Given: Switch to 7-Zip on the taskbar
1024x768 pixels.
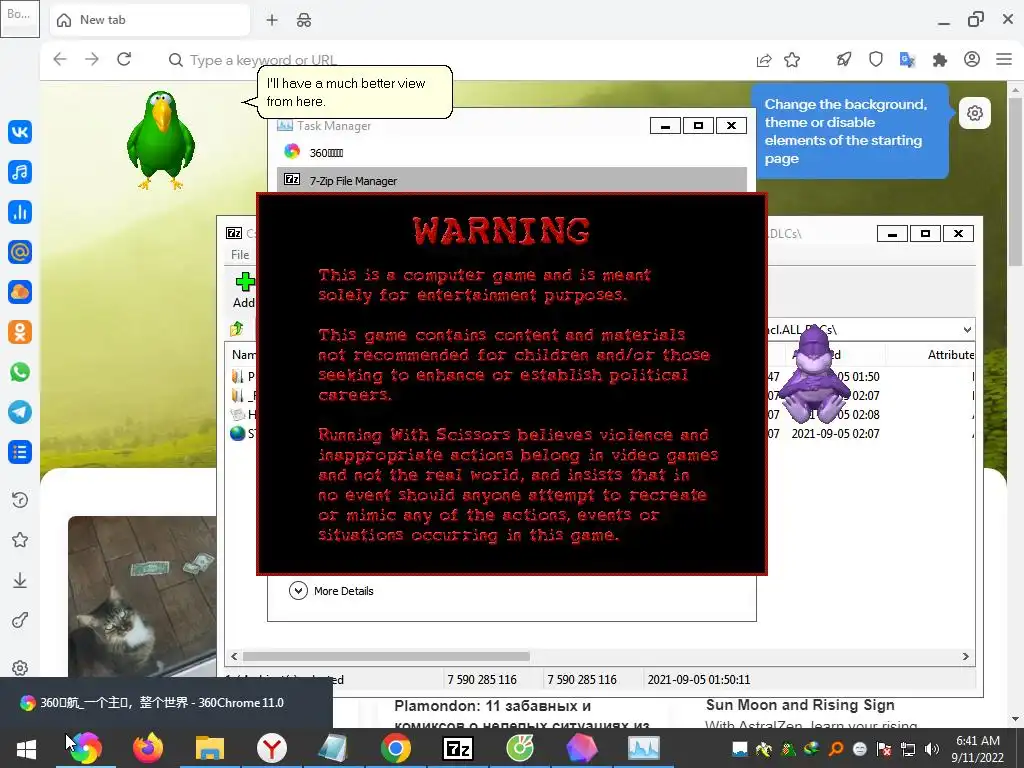Looking at the screenshot, I should [458, 748].
